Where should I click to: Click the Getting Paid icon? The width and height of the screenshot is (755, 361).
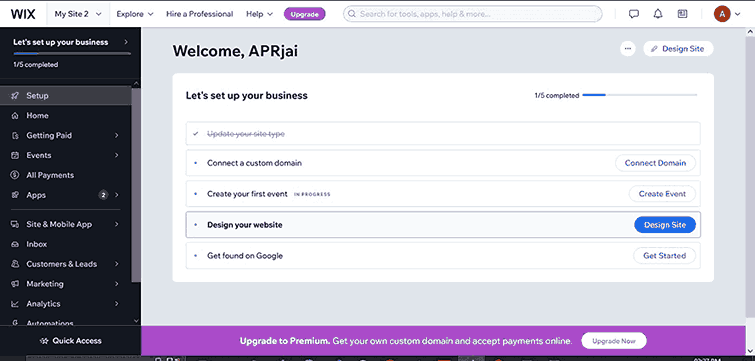(15, 135)
